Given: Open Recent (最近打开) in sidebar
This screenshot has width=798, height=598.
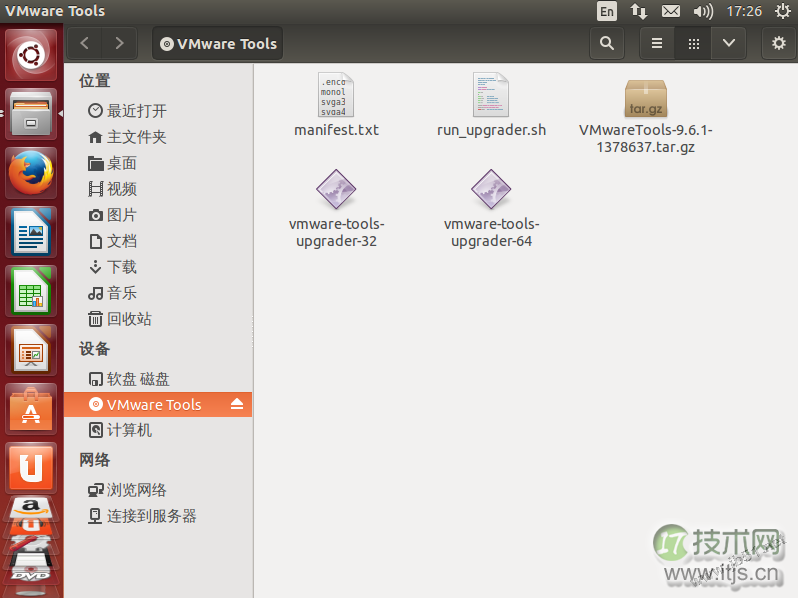Looking at the screenshot, I should click(x=158, y=110).
